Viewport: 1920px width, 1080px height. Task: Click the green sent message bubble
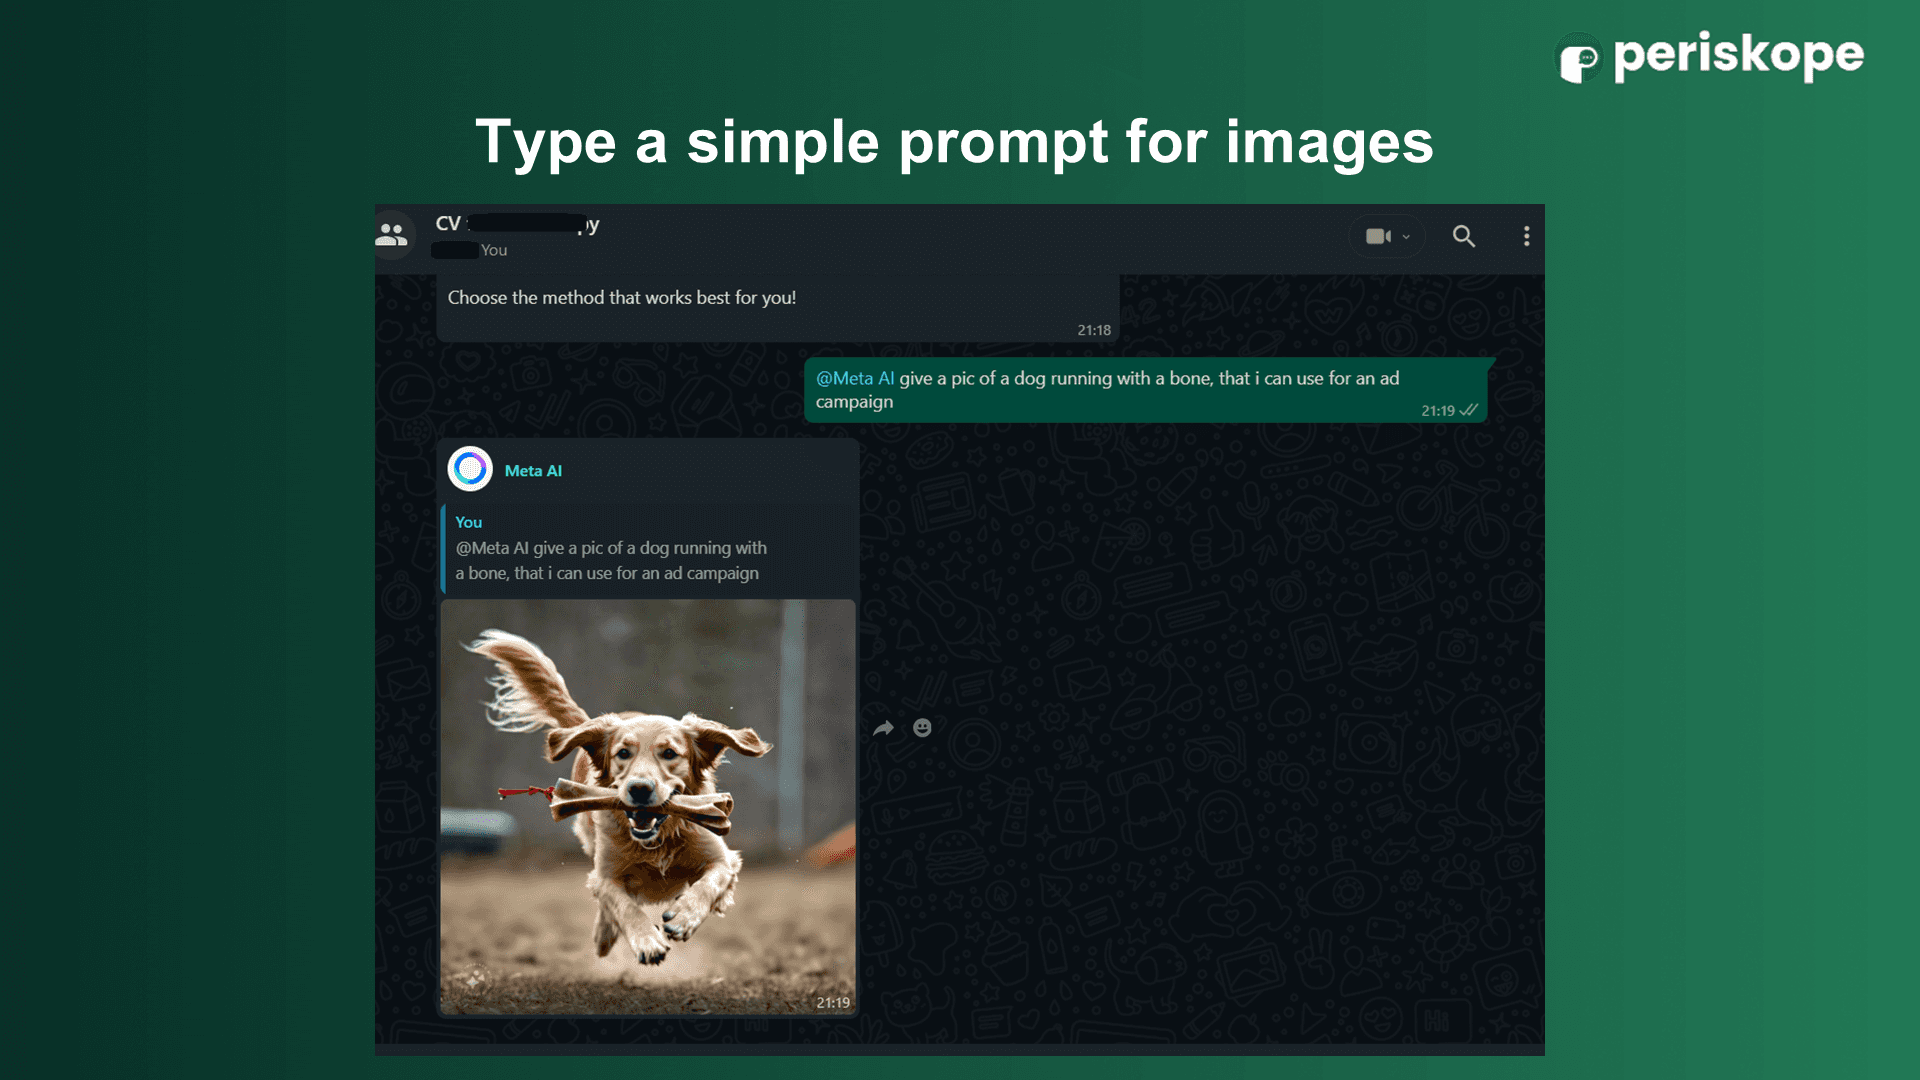1144,391
